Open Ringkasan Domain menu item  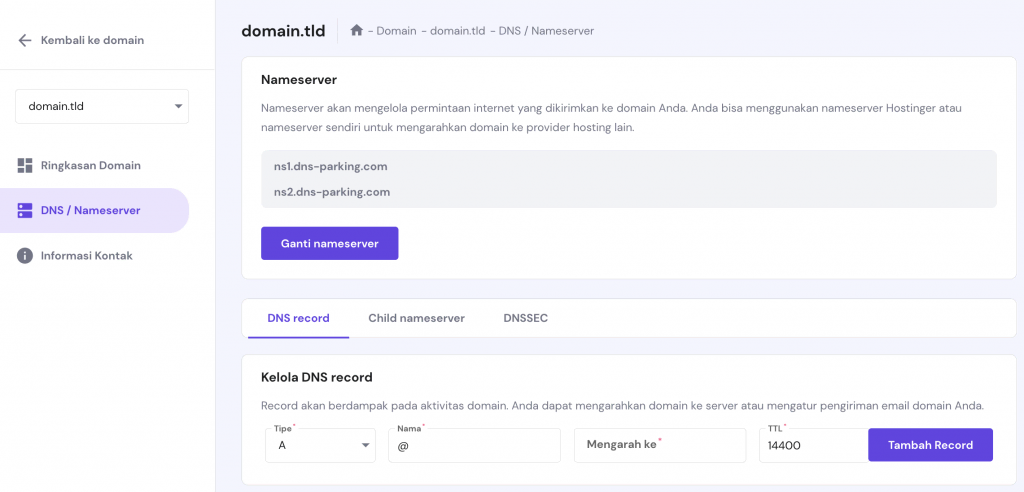[90, 165]
